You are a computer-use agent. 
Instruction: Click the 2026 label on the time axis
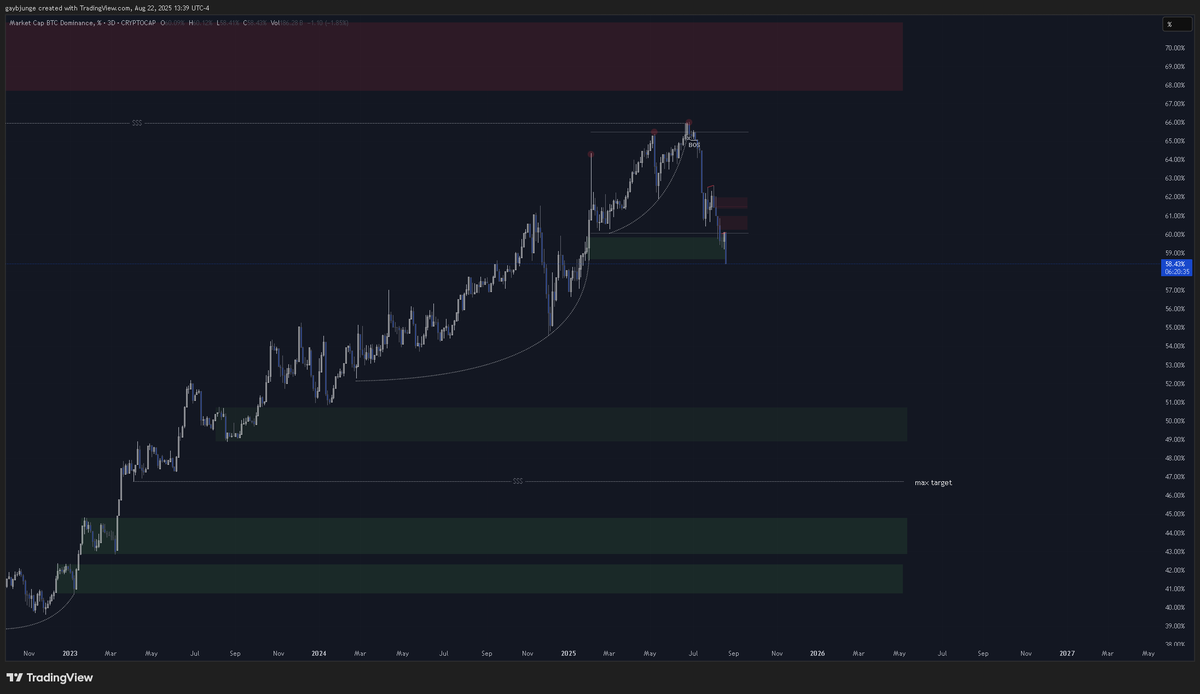click(817, 653)
